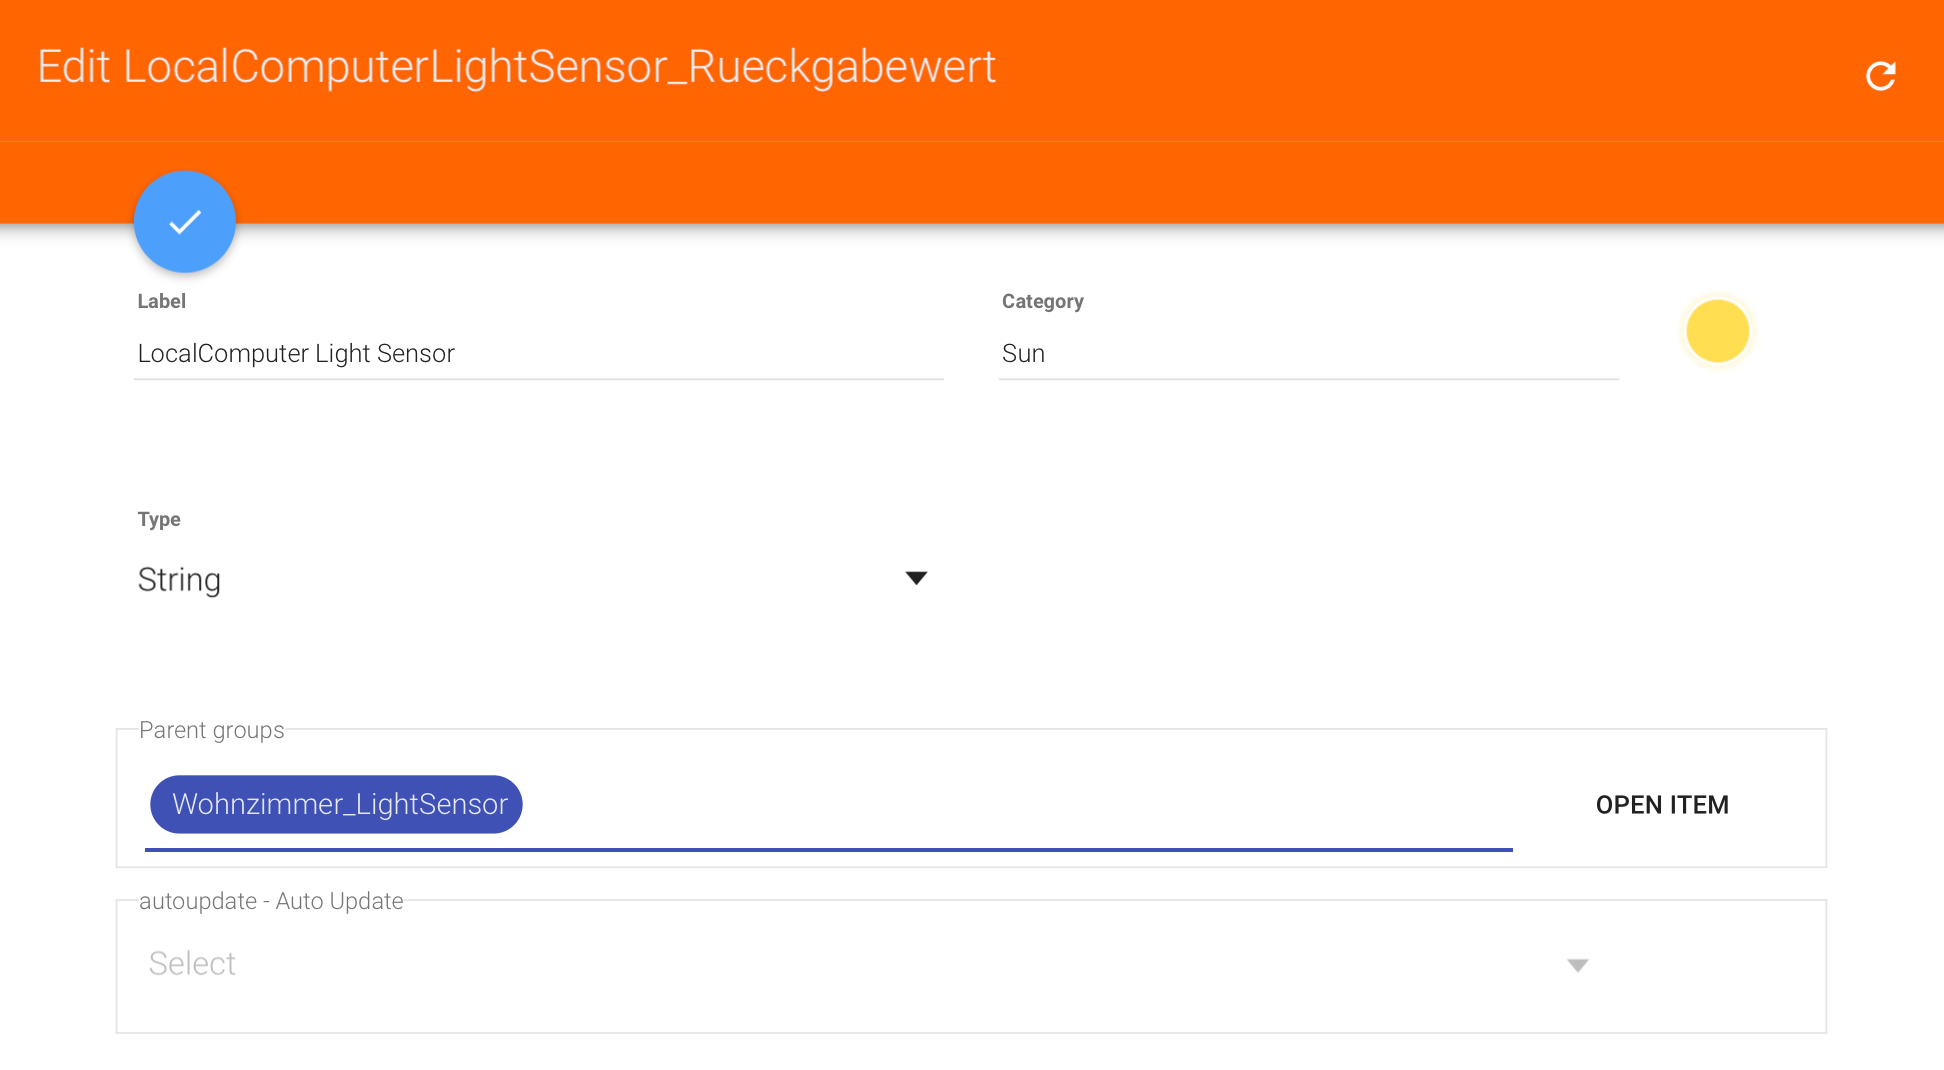Focus the Category field containing Sun

(1308, 354)
